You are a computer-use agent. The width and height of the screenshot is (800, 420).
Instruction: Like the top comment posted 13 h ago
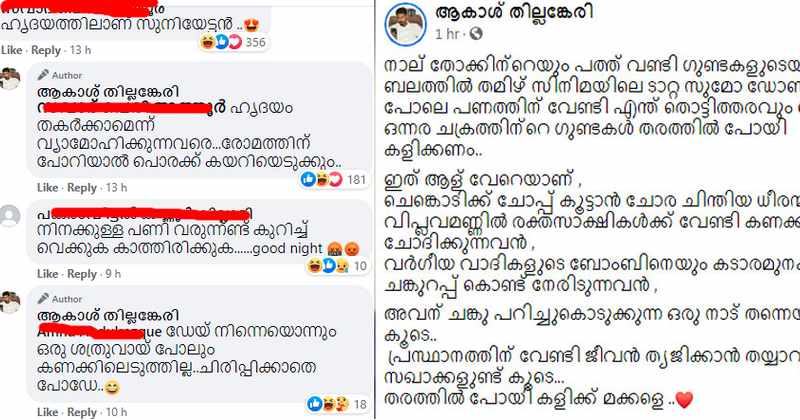point(11,50)
